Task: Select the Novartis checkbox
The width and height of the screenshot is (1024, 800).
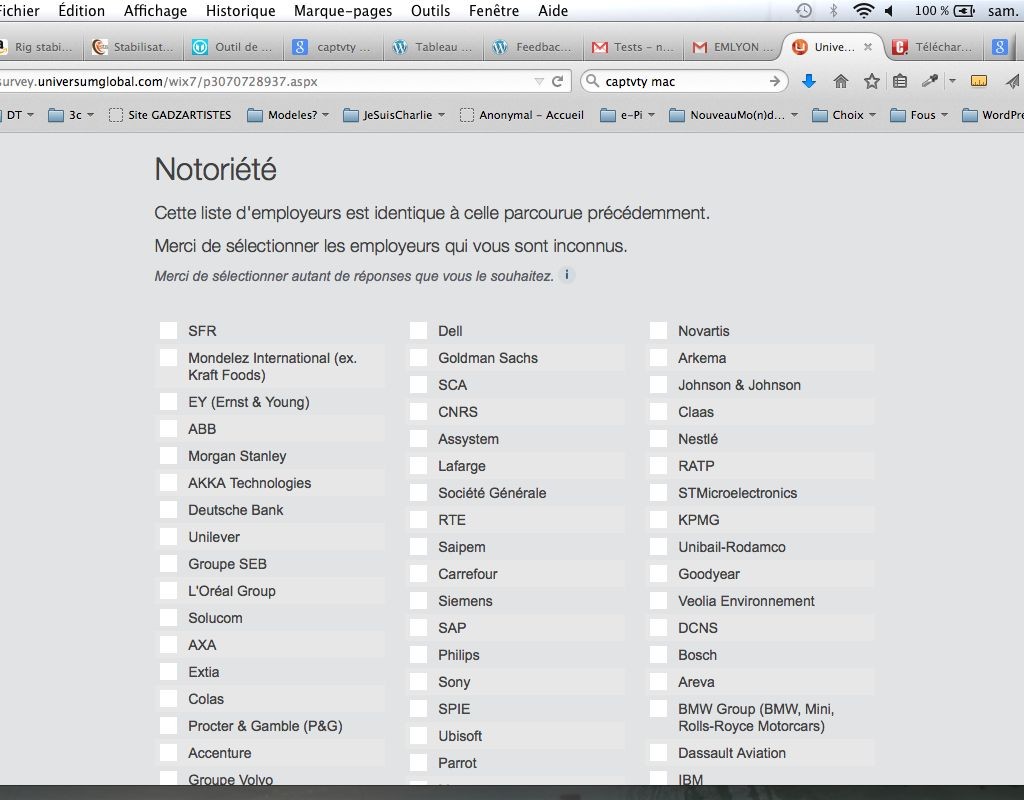Action: pyautogui.click(x=658, y=330)
